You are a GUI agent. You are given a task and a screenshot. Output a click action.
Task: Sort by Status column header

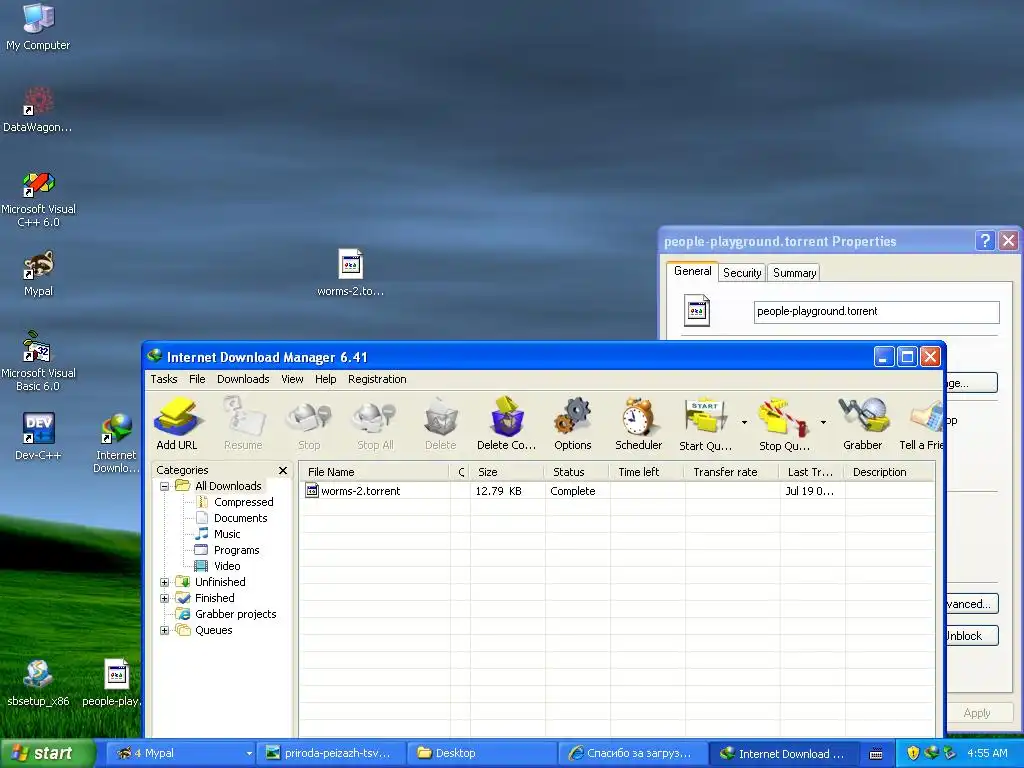(577, 472)
